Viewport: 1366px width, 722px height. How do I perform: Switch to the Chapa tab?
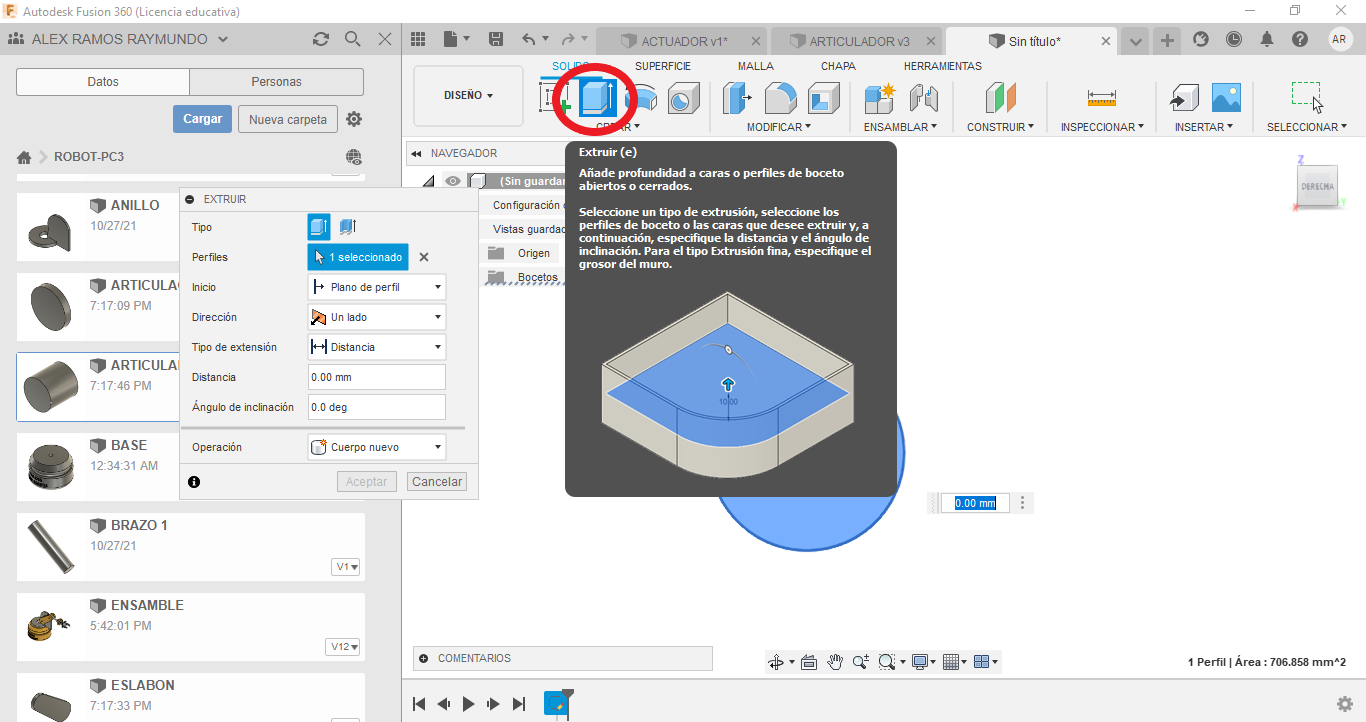click(838, 66)
